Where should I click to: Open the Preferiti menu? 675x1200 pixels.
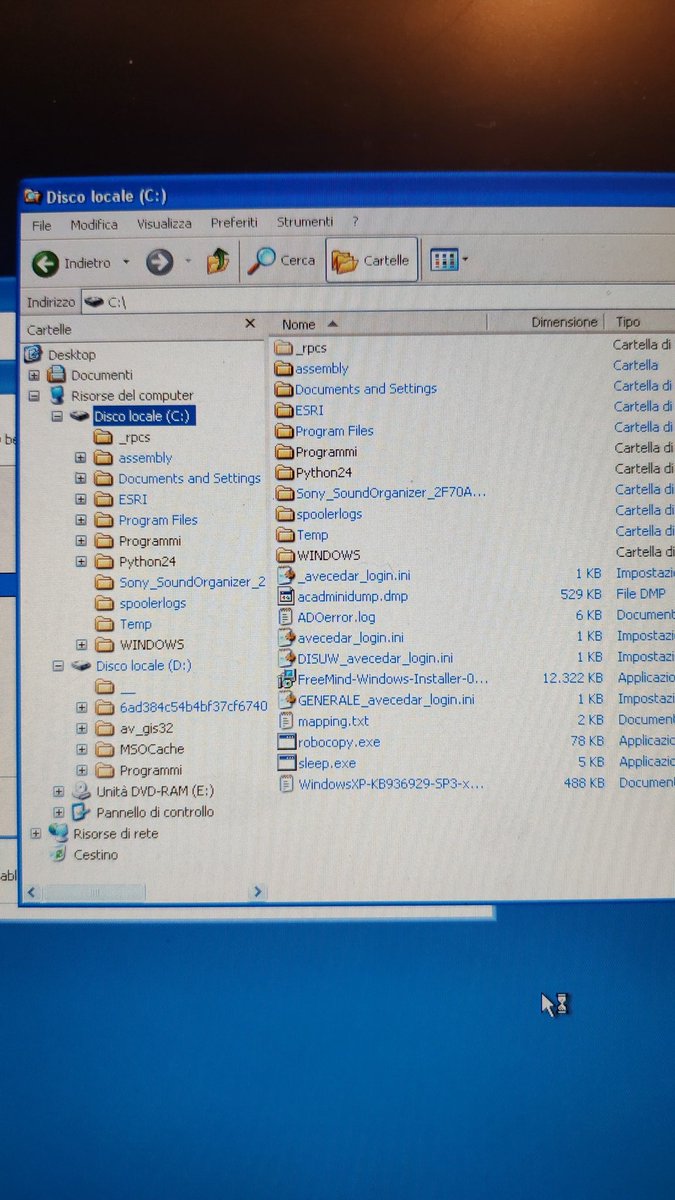234,222
